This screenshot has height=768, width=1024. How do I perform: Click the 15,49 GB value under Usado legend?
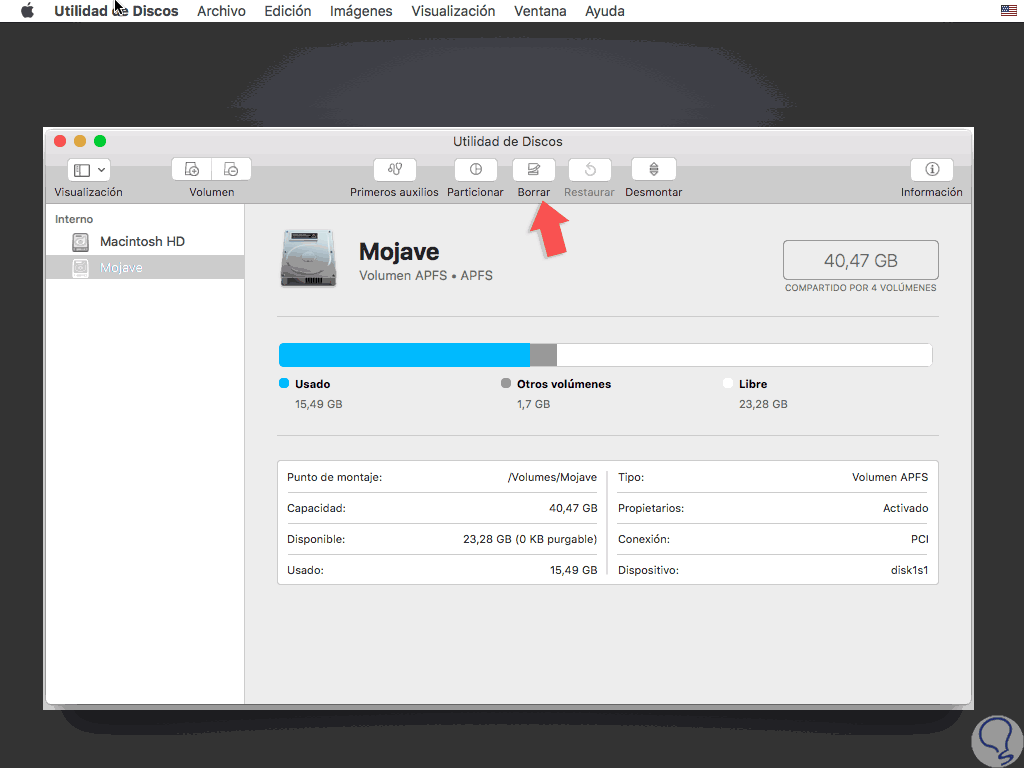pos(319,404)
